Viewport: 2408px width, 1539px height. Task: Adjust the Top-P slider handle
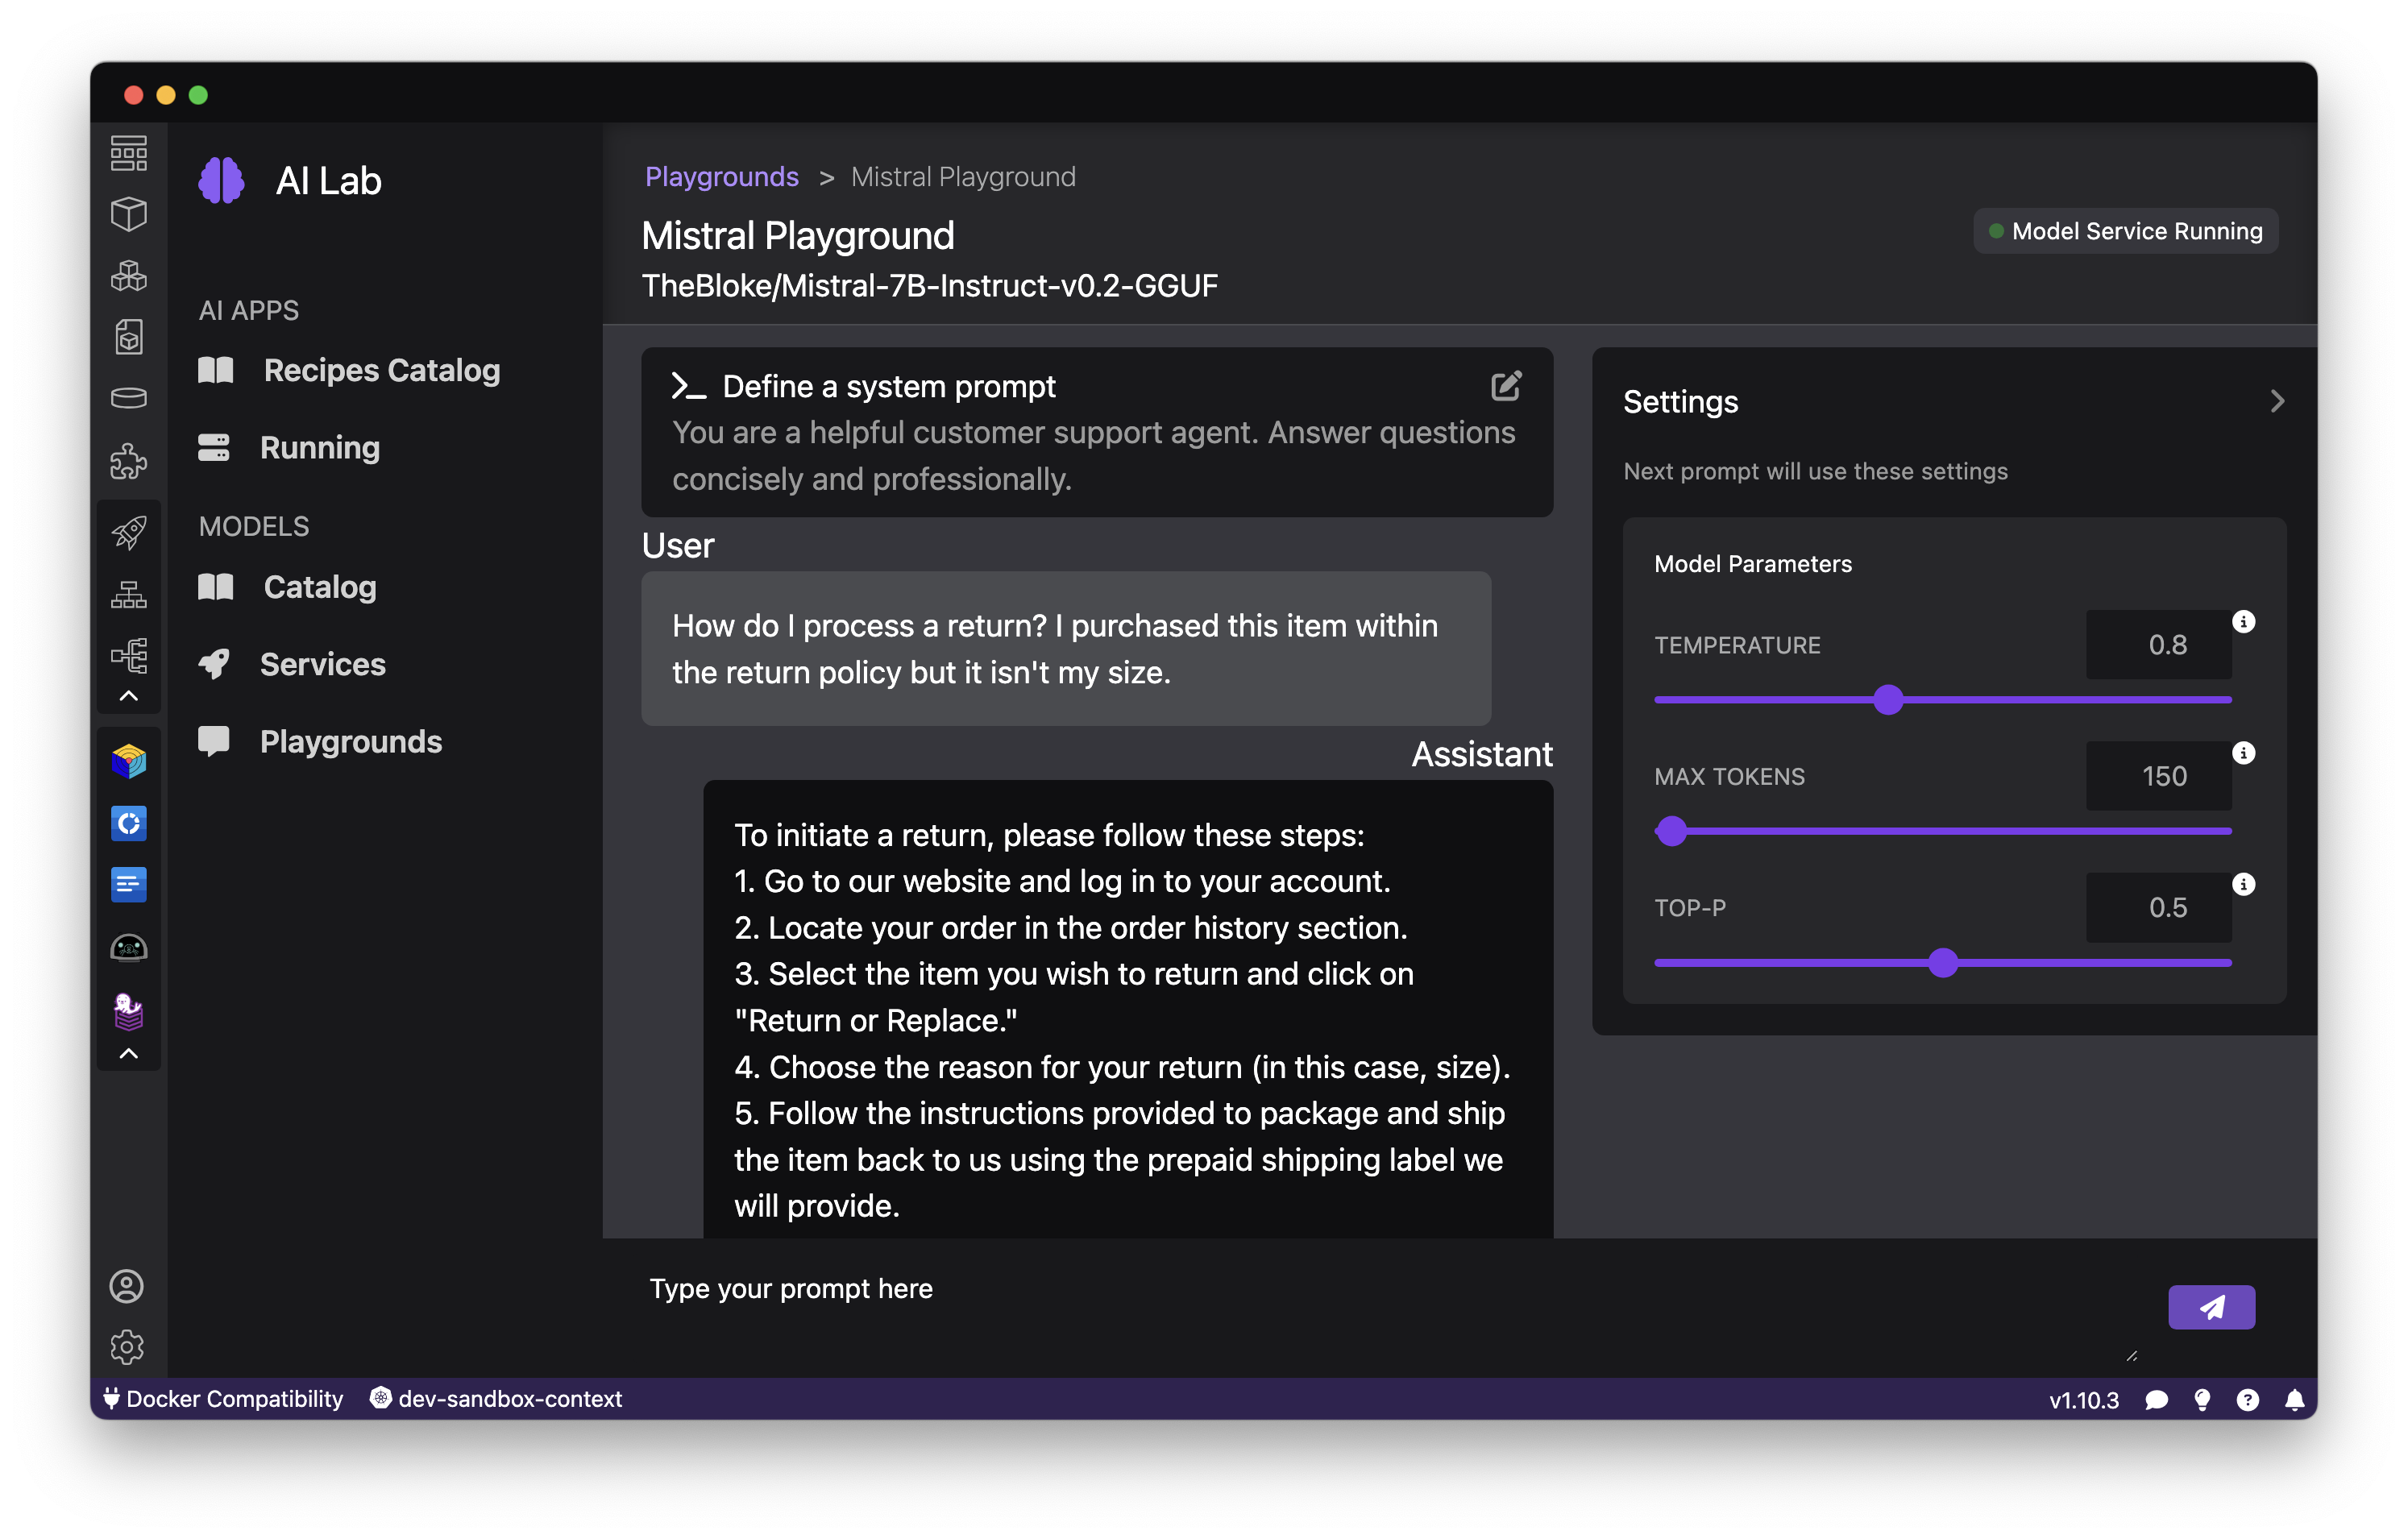pos(1943,962)
